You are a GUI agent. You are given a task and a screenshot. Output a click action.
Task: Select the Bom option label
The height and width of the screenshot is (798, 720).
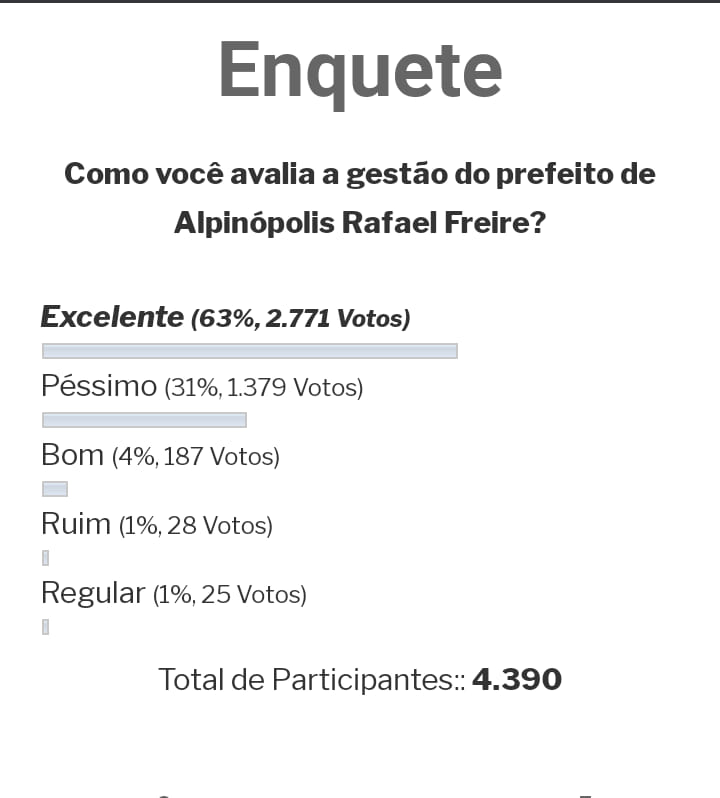click(72, 455)
